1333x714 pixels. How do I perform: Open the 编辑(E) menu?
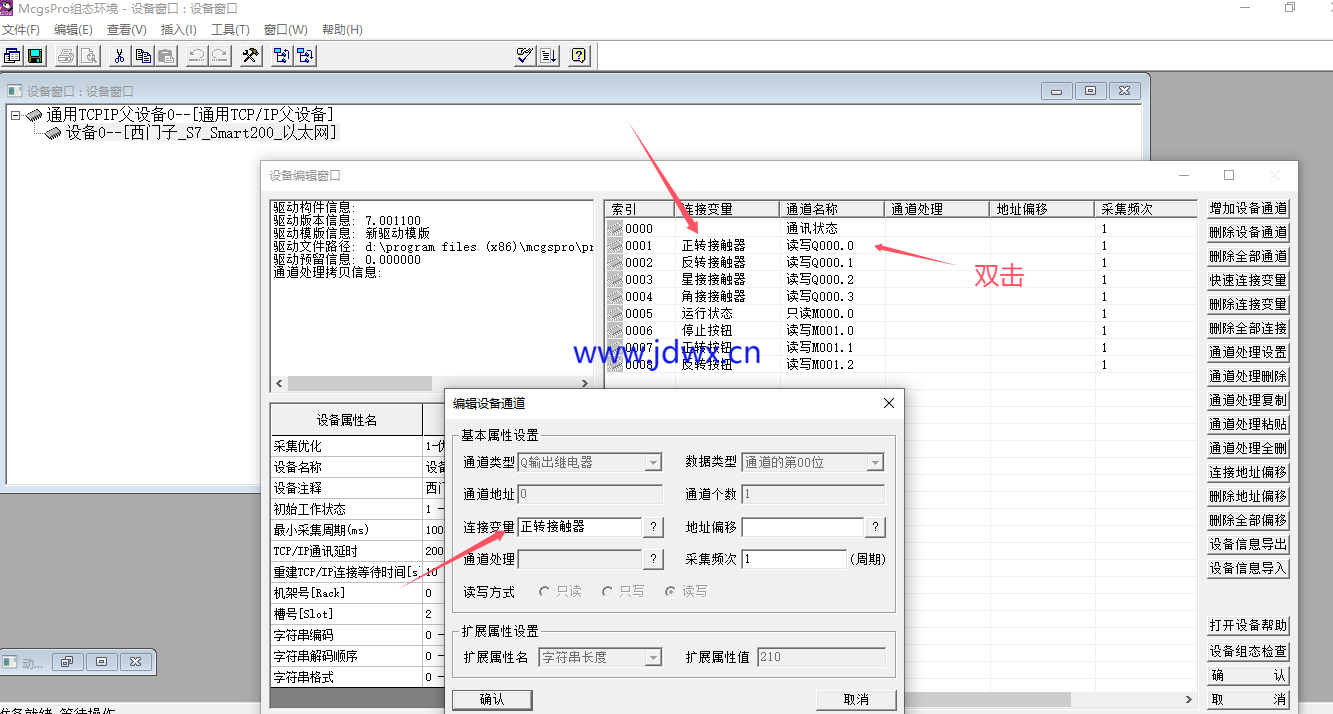(x=73, y=30)
